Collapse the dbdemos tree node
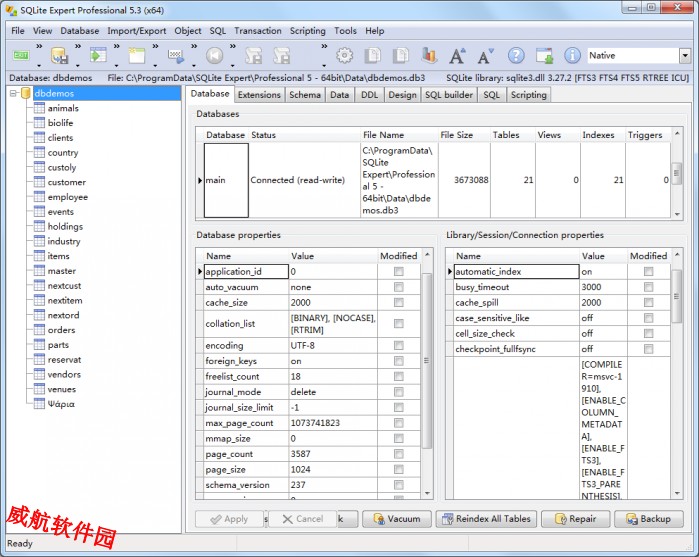This screenshot has height=557, width=699. 13,93
